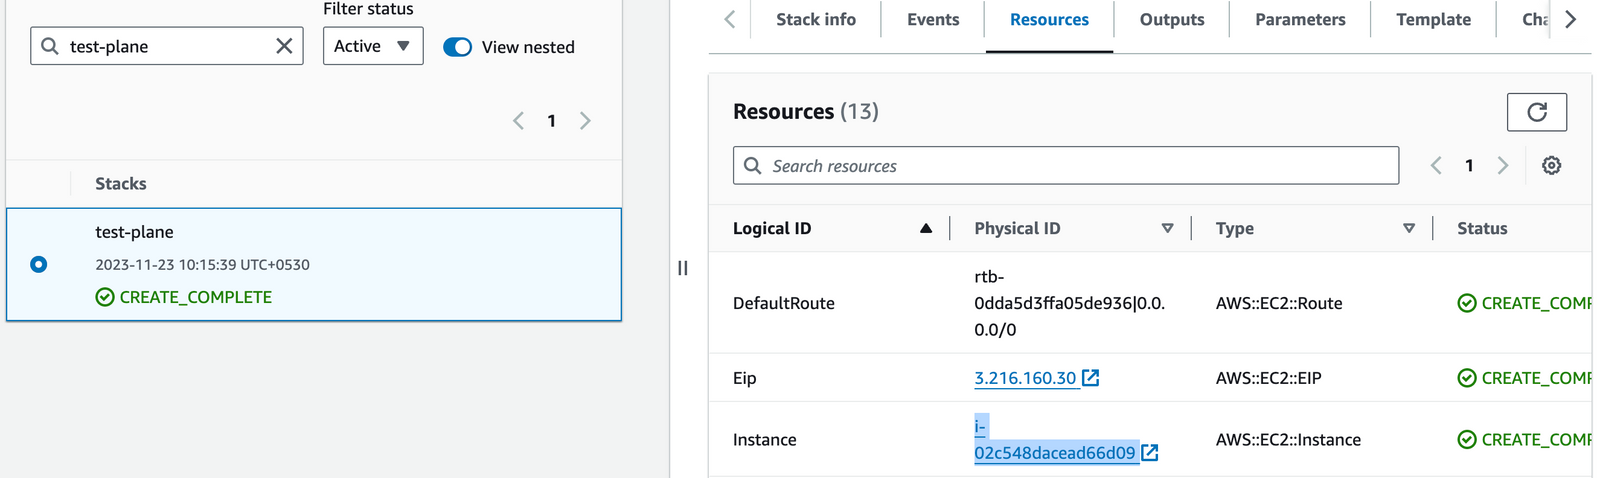This screenshot has height=478, width=1600.
Task: Sort resources by Logical ID
Action: [925, 229]
